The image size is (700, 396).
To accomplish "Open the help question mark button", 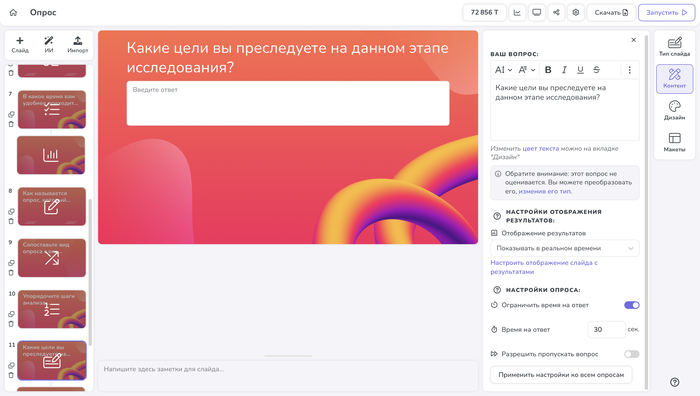I will (x=675, y=382).
